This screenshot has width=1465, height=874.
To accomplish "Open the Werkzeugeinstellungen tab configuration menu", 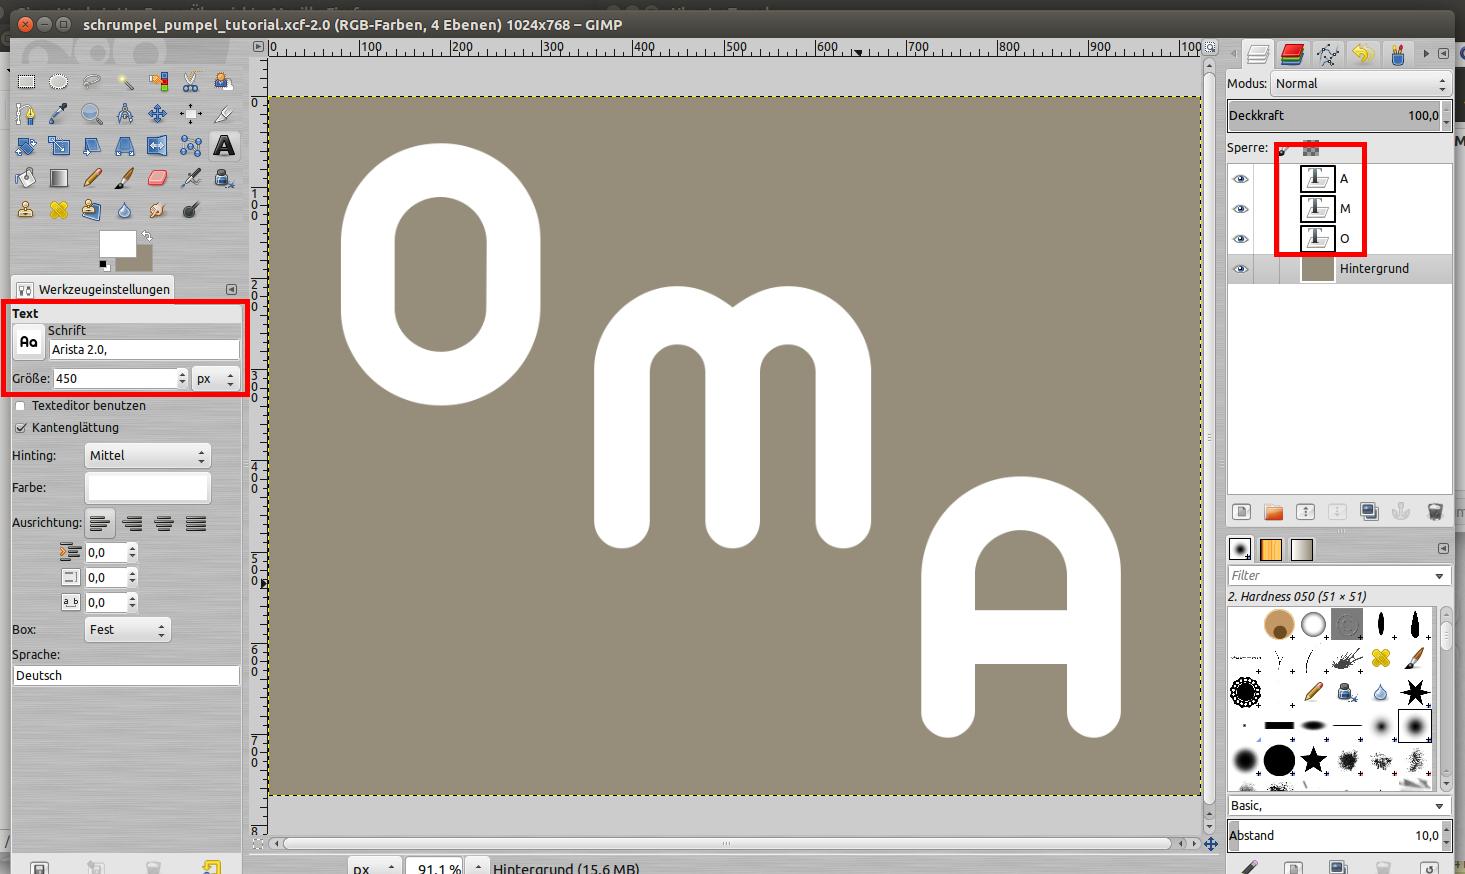I will 232,289.
